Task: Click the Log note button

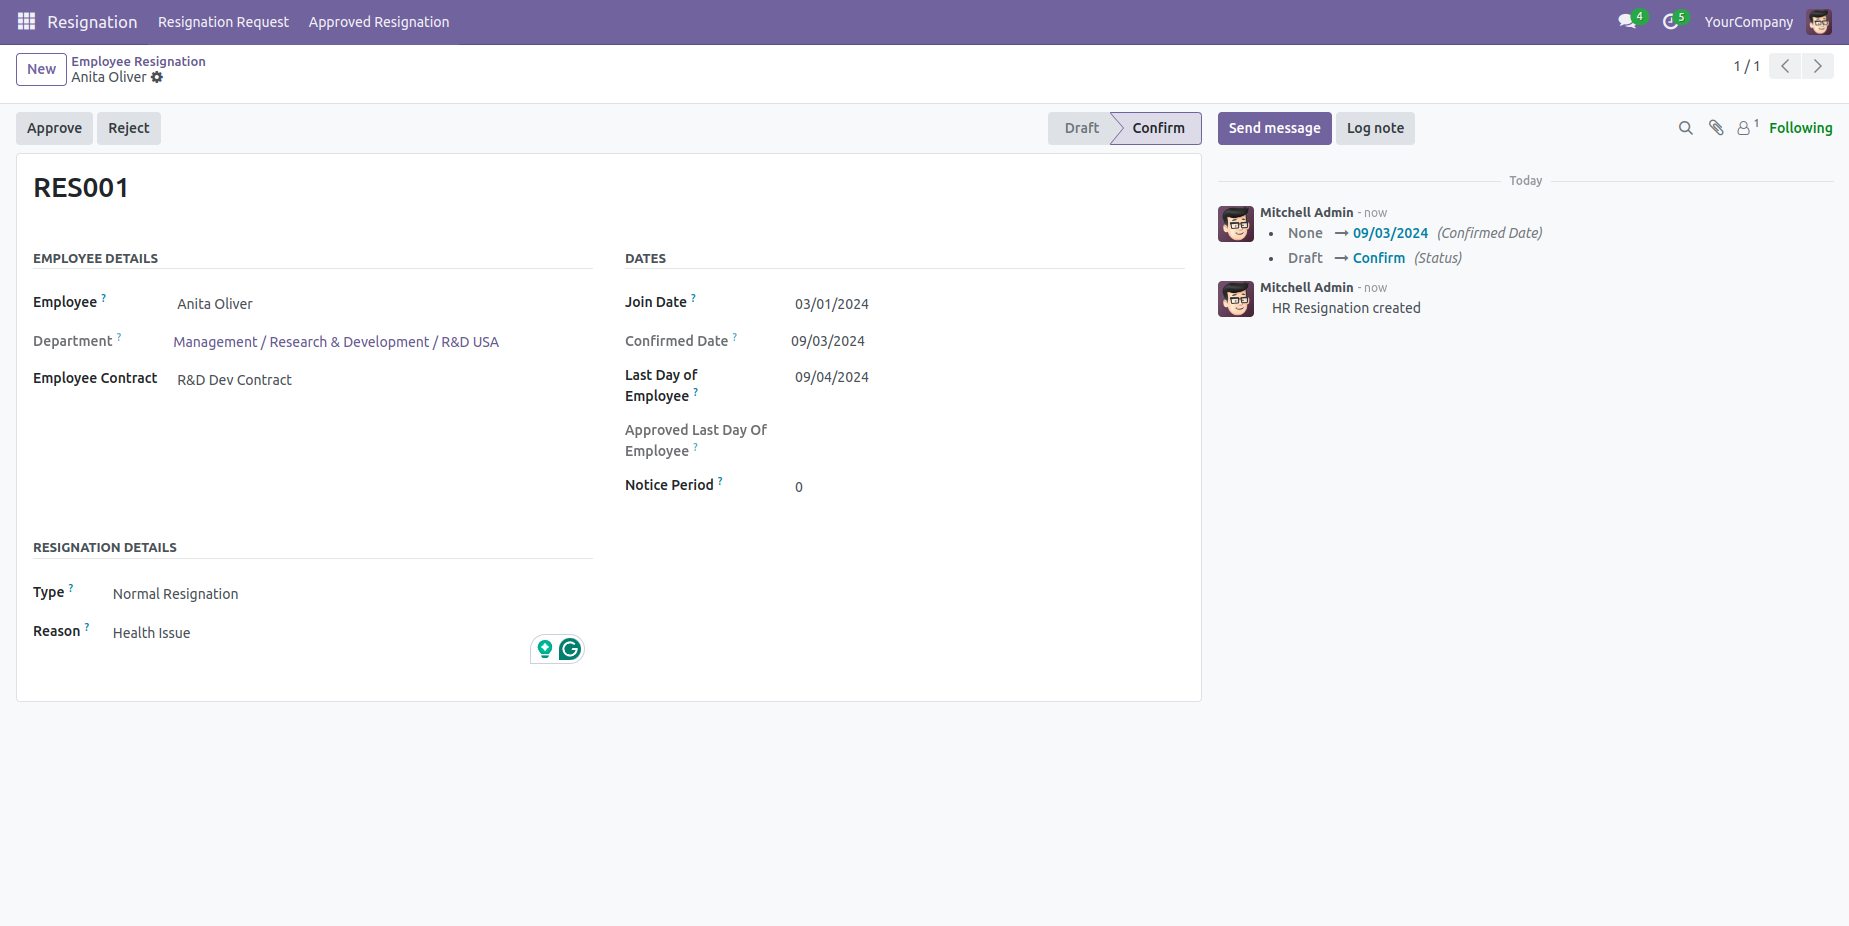Action: [1375, 128]
